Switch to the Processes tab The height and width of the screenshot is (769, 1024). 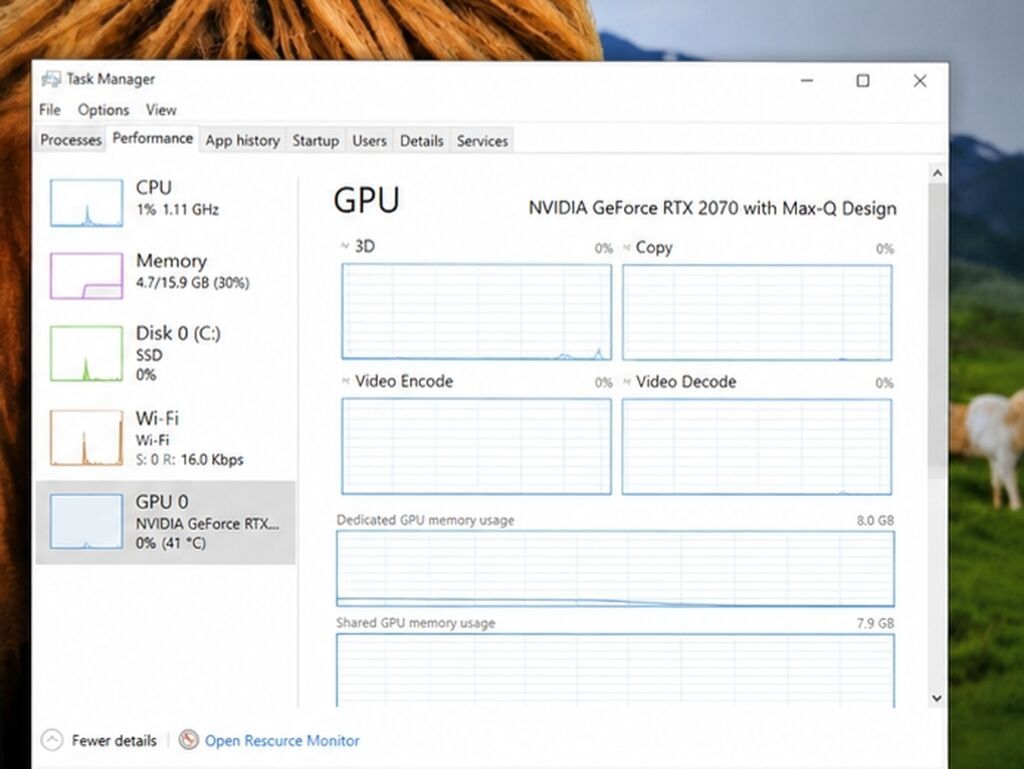click(71, 140)
